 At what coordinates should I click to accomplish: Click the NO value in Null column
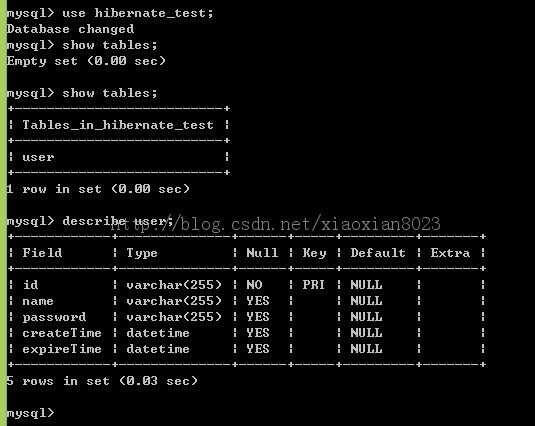pos(254,285)
